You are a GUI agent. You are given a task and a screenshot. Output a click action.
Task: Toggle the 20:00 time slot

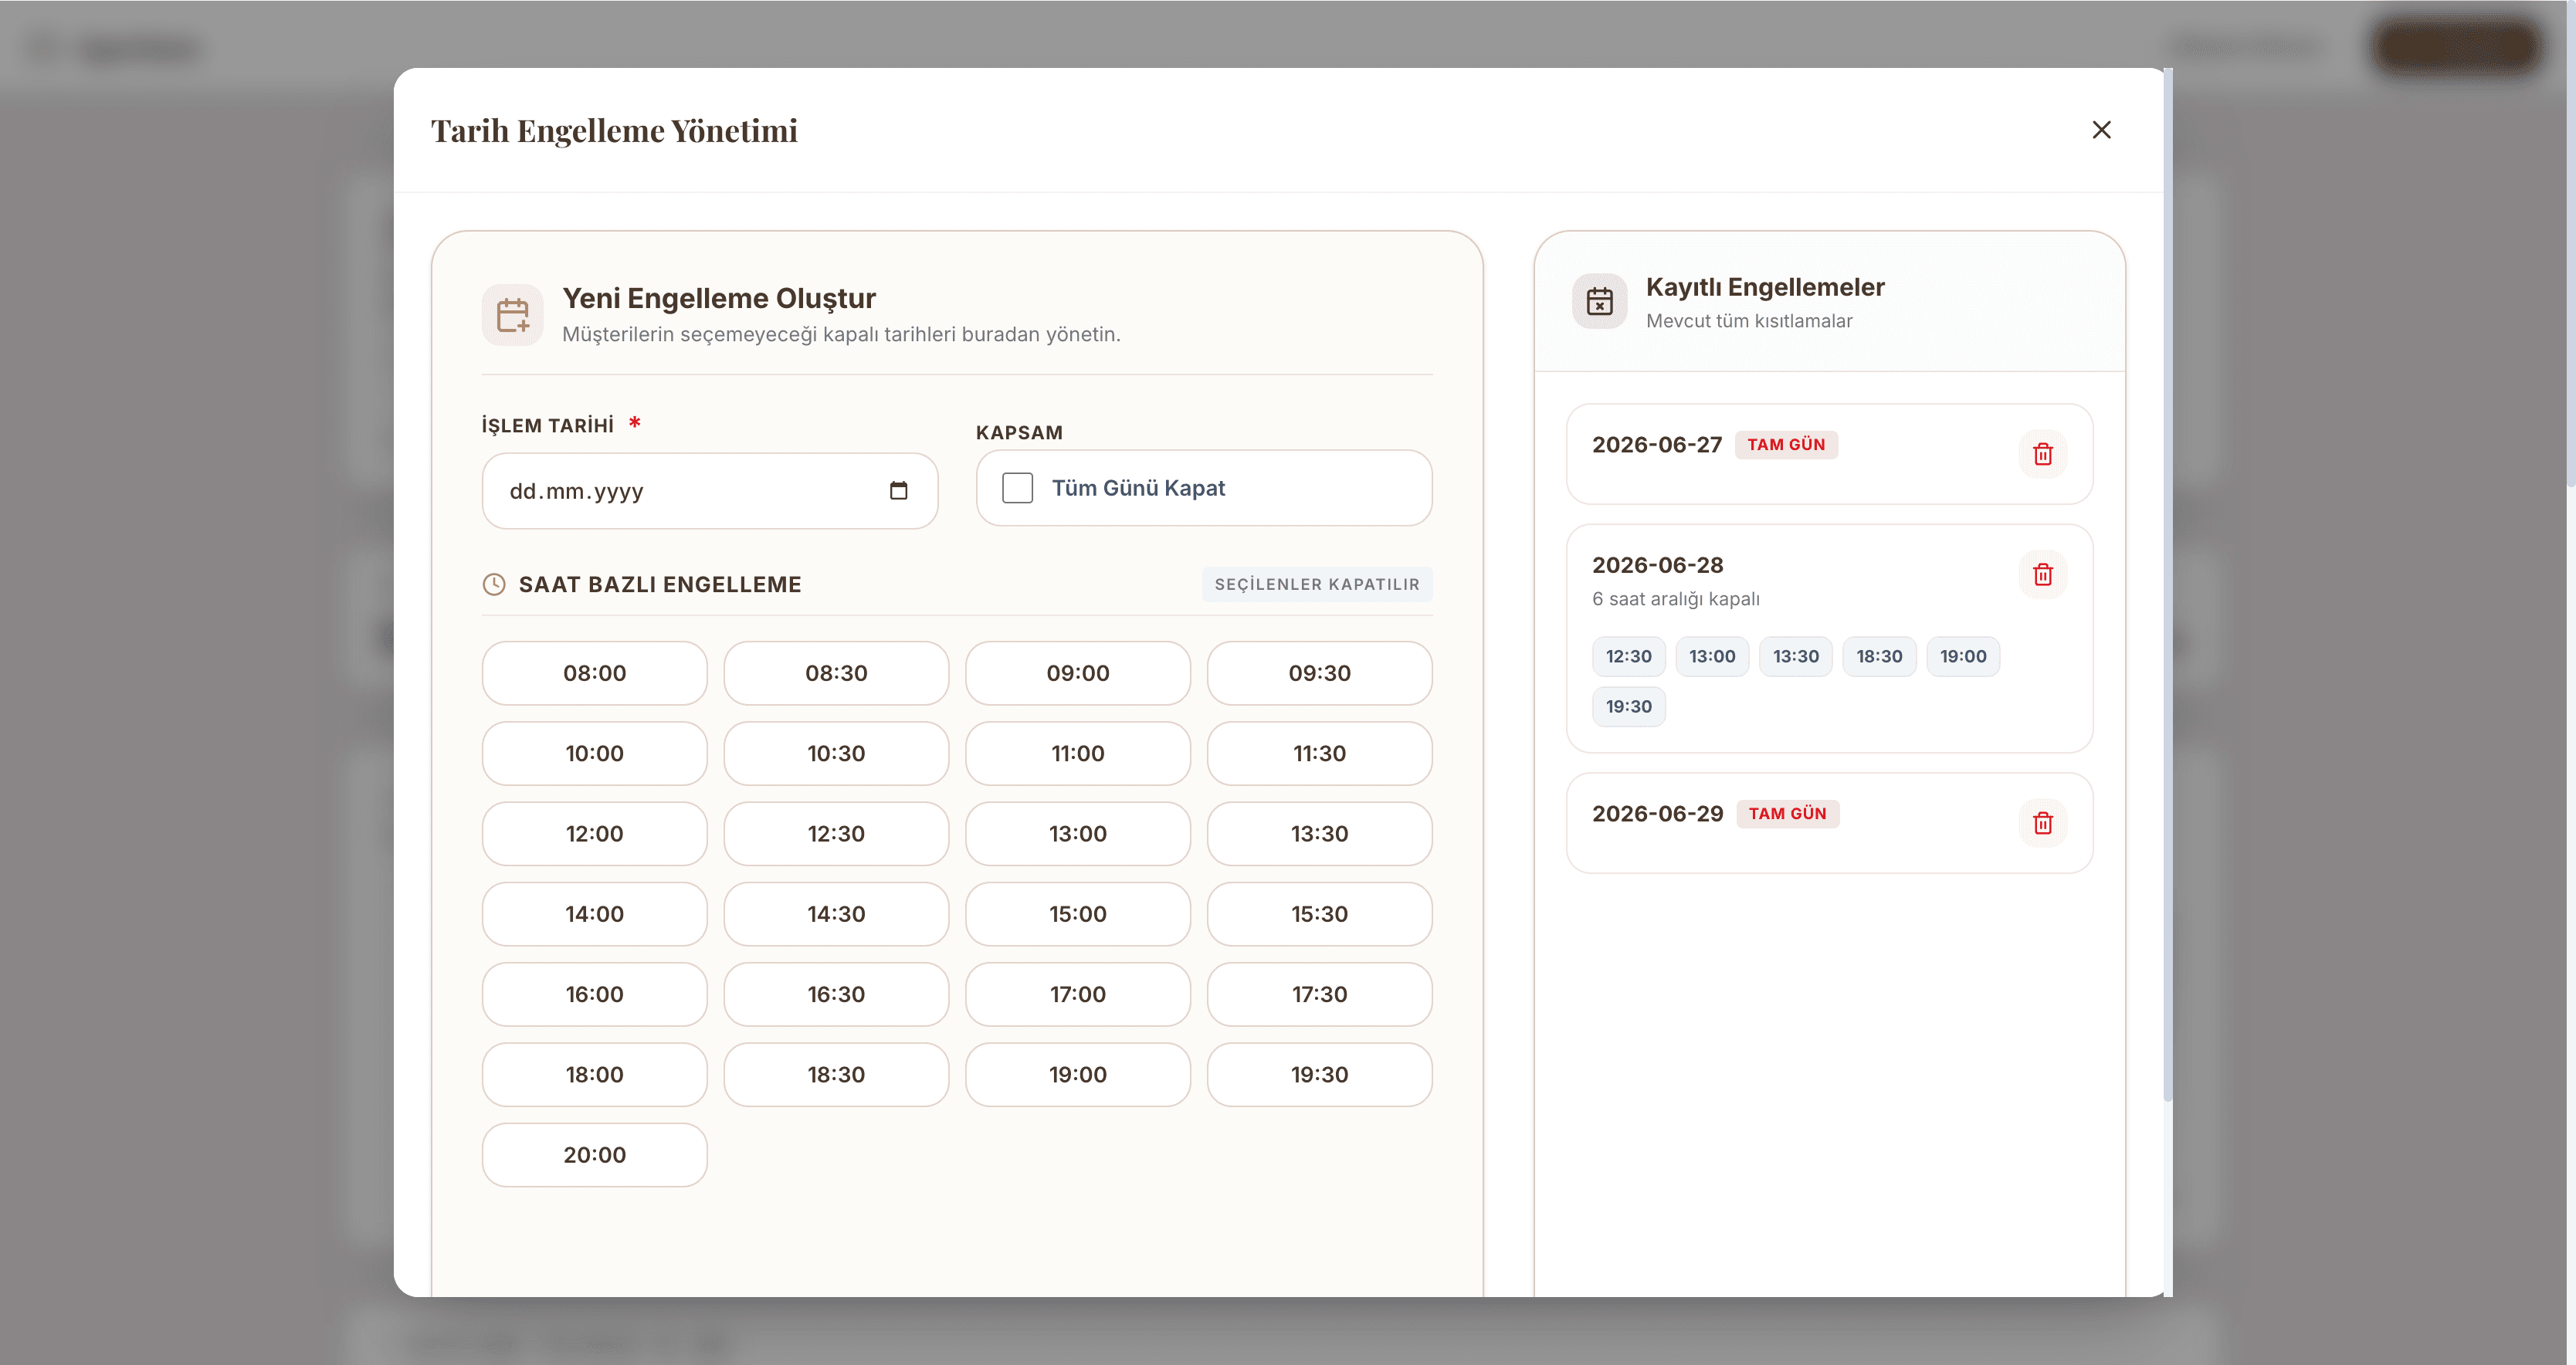point(594,1155)
